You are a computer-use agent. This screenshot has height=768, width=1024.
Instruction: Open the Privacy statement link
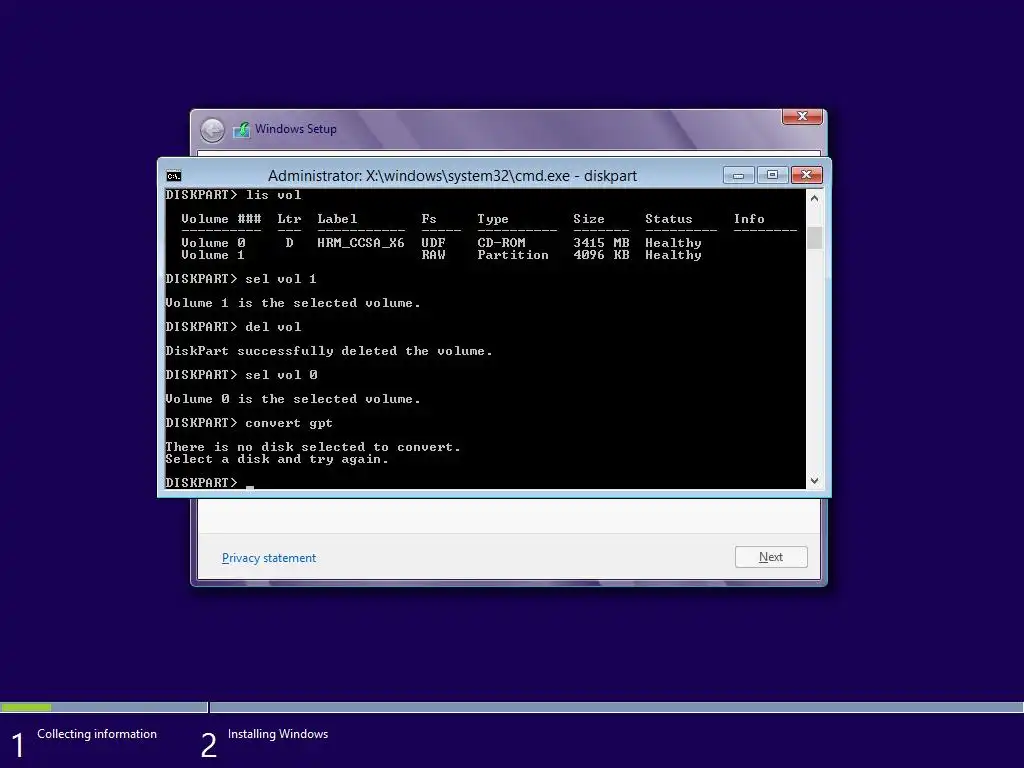(268, 558)
